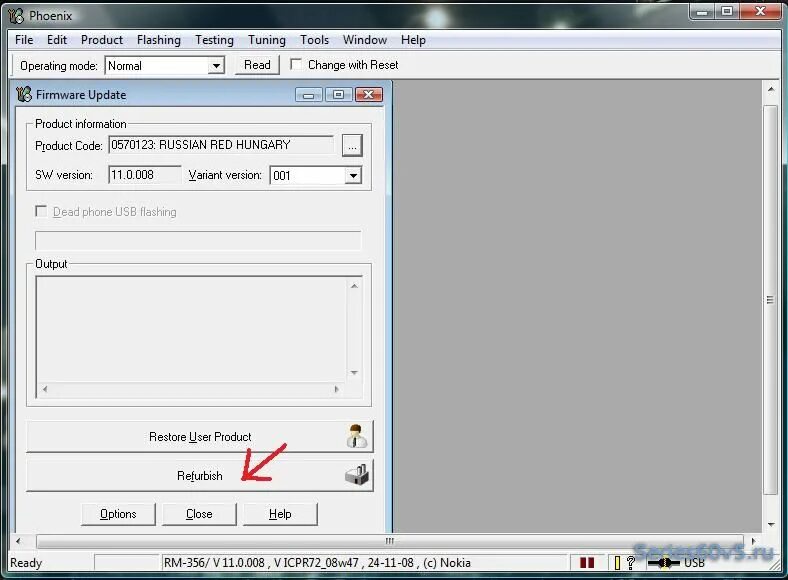Expand the Operating mode dropdown

(x=216, y=66)
